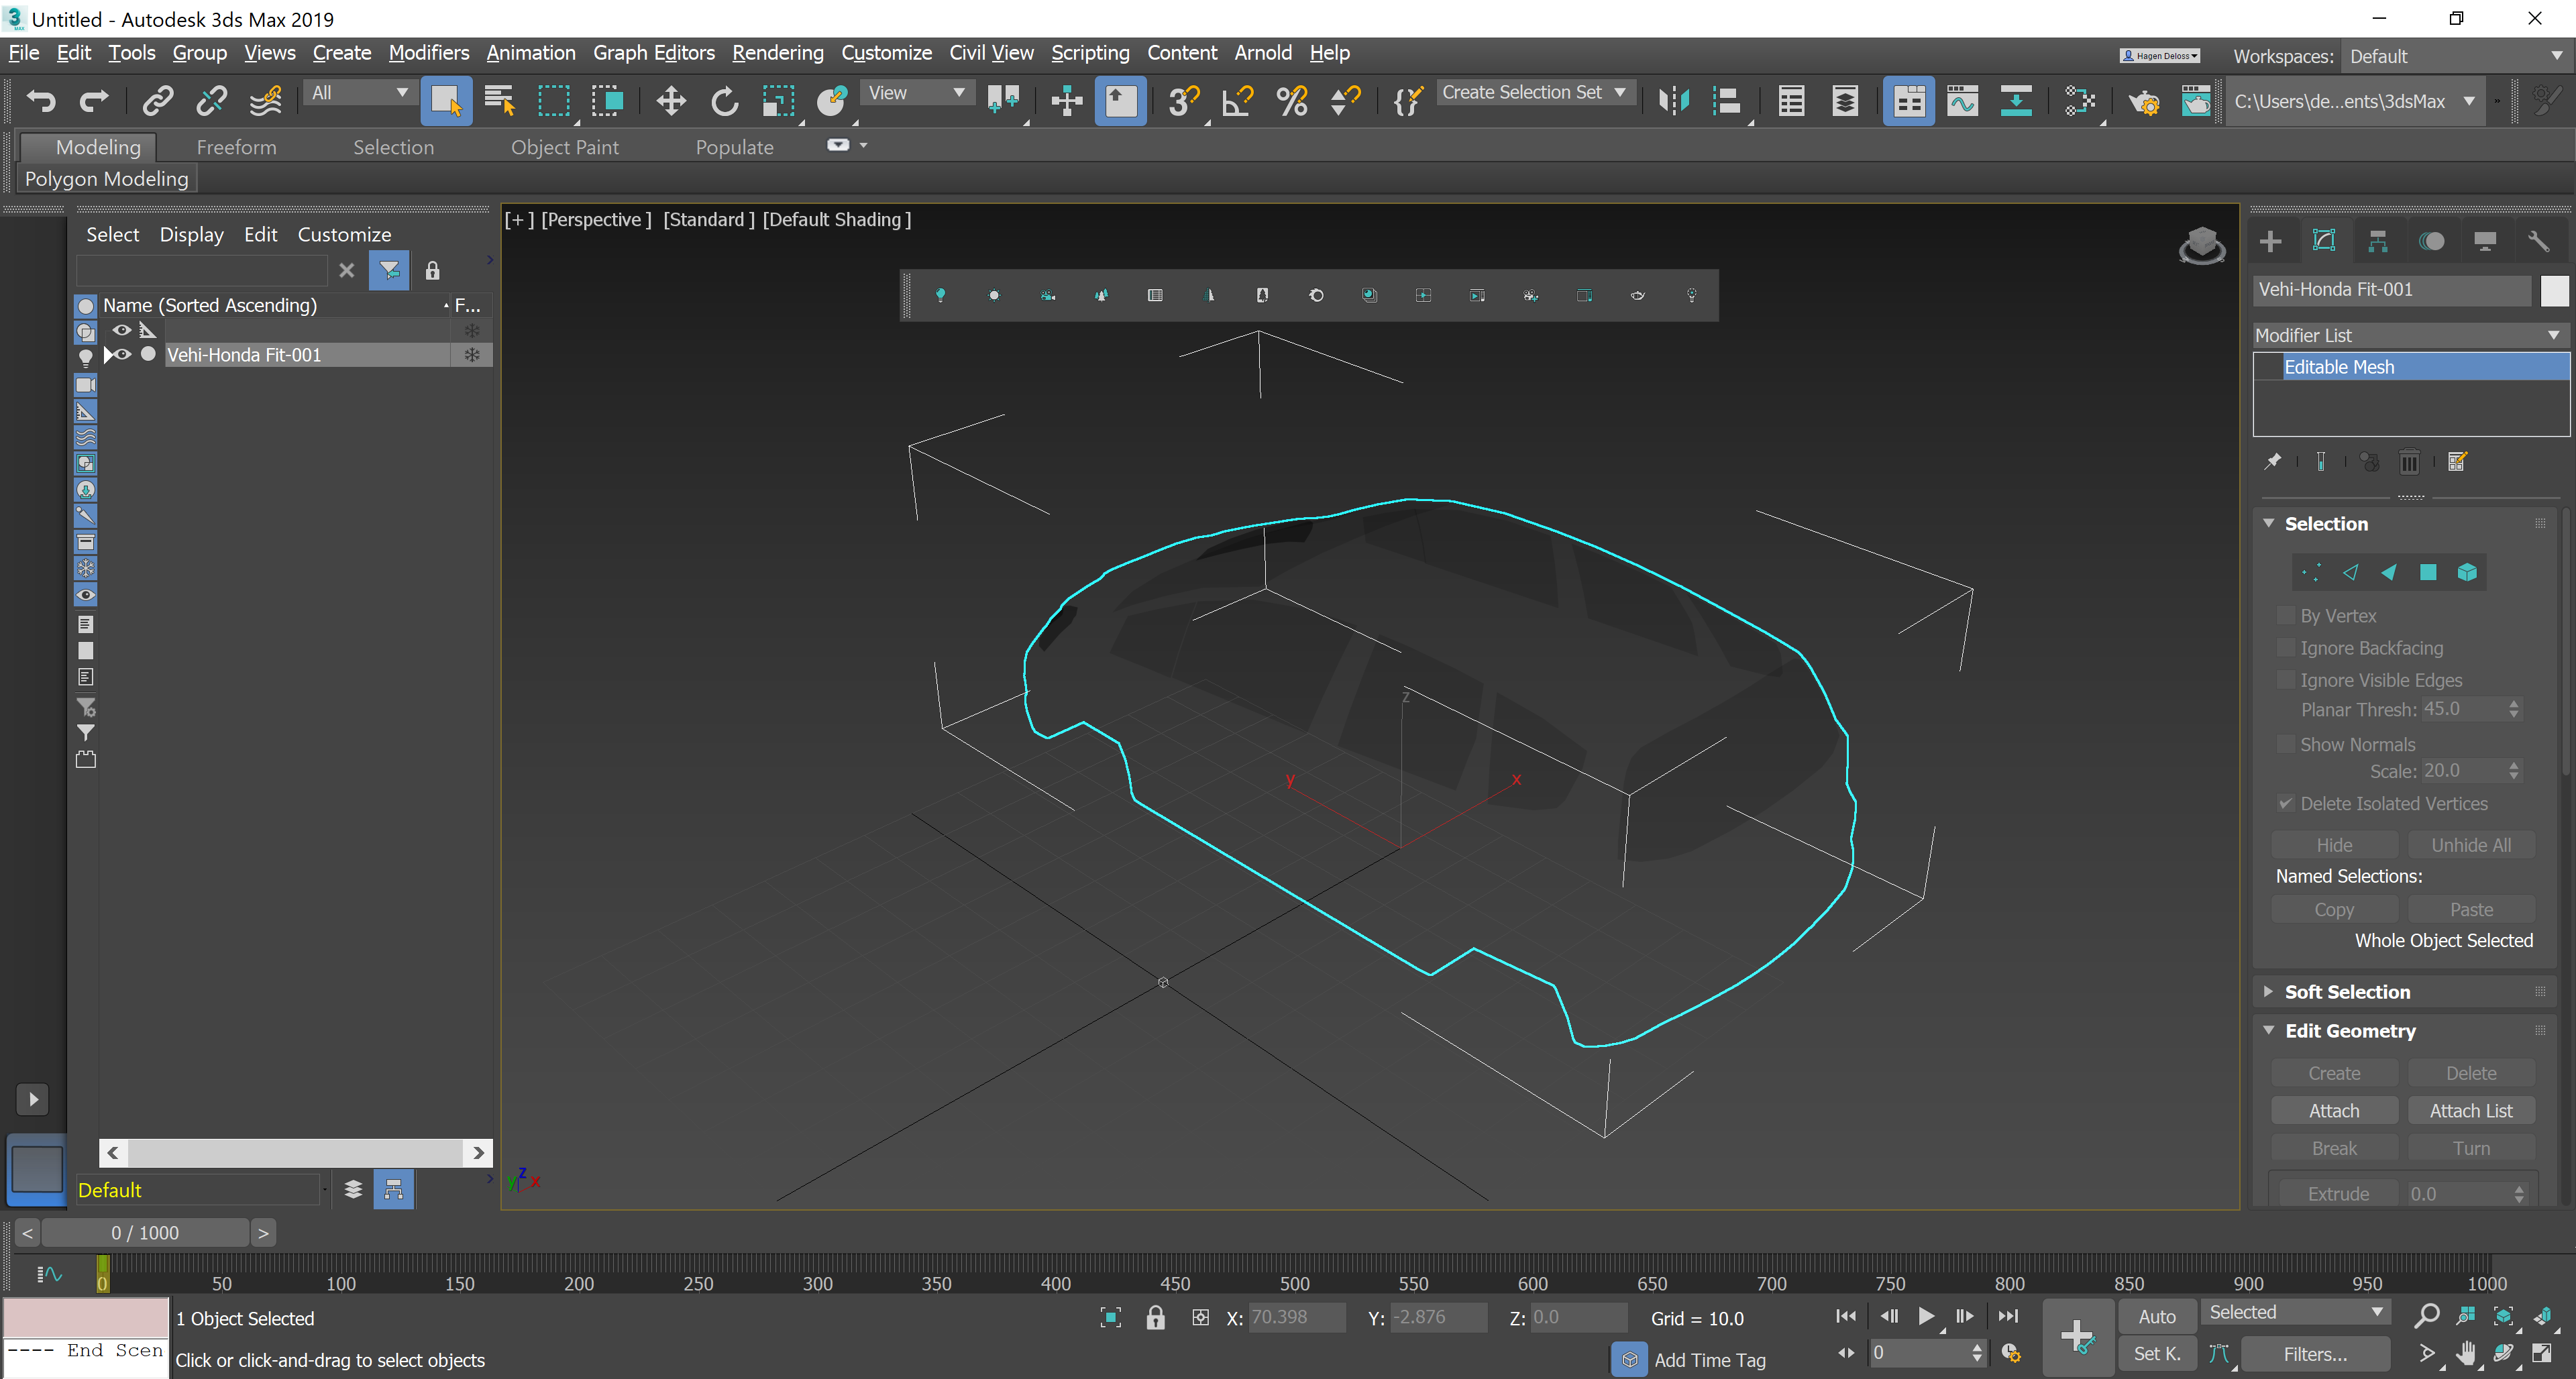Select the Select and Move tool
Screen dimensions: 2576x1379
670,101
